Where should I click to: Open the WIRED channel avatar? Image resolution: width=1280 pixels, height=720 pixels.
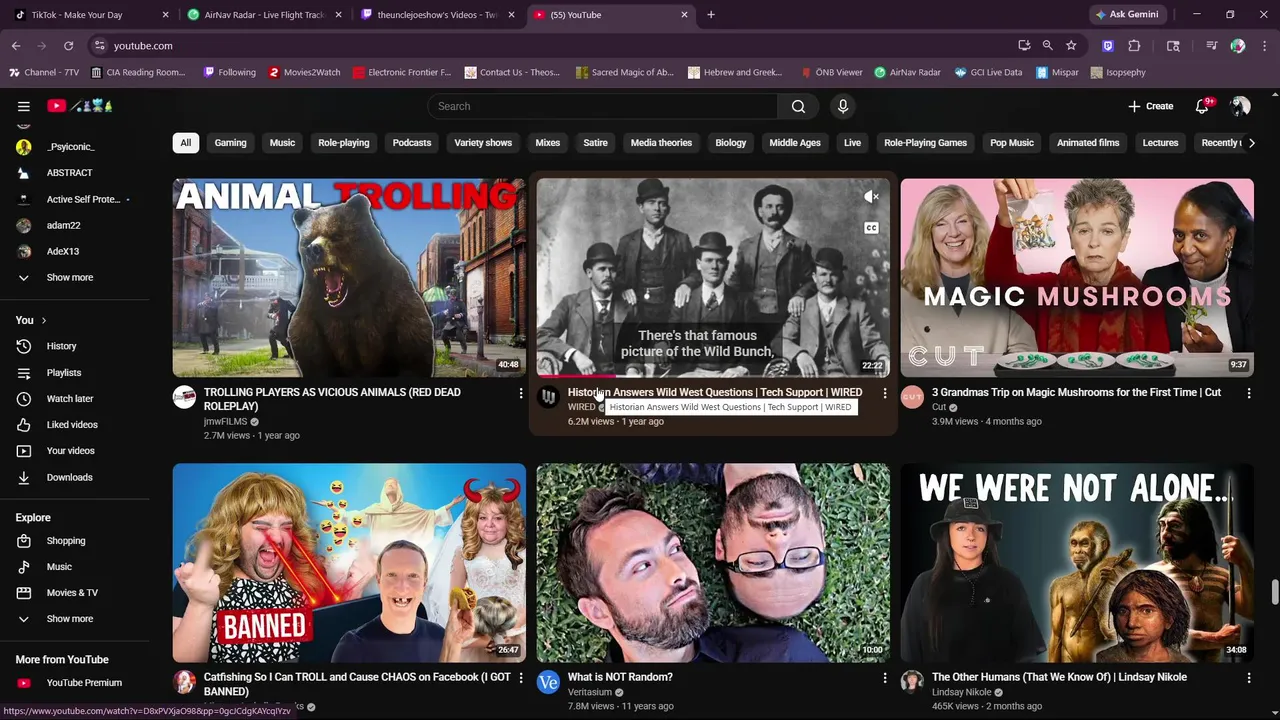coord(548,397)
